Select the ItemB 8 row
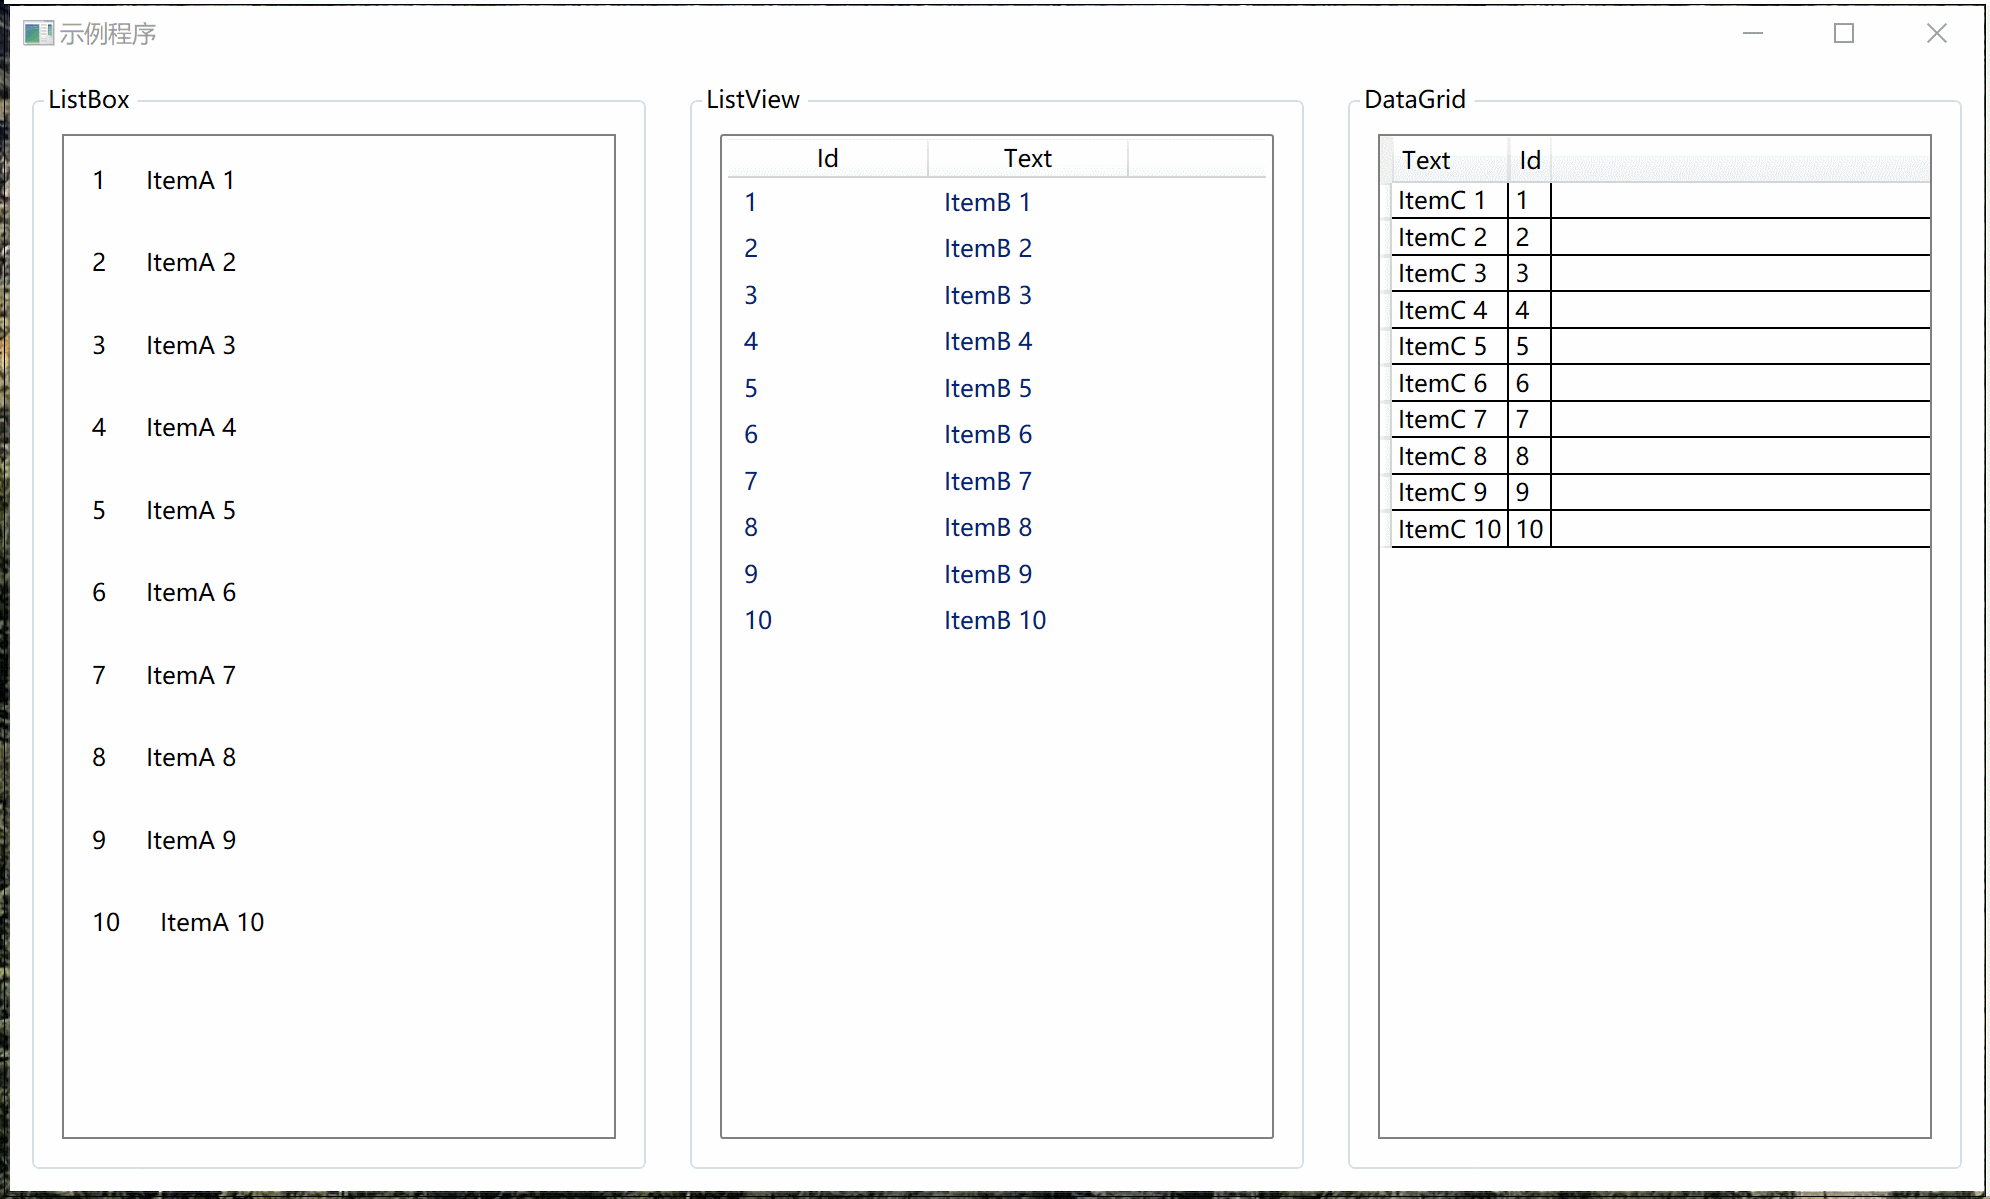1990x1199 pixels. tap(987, 528)
